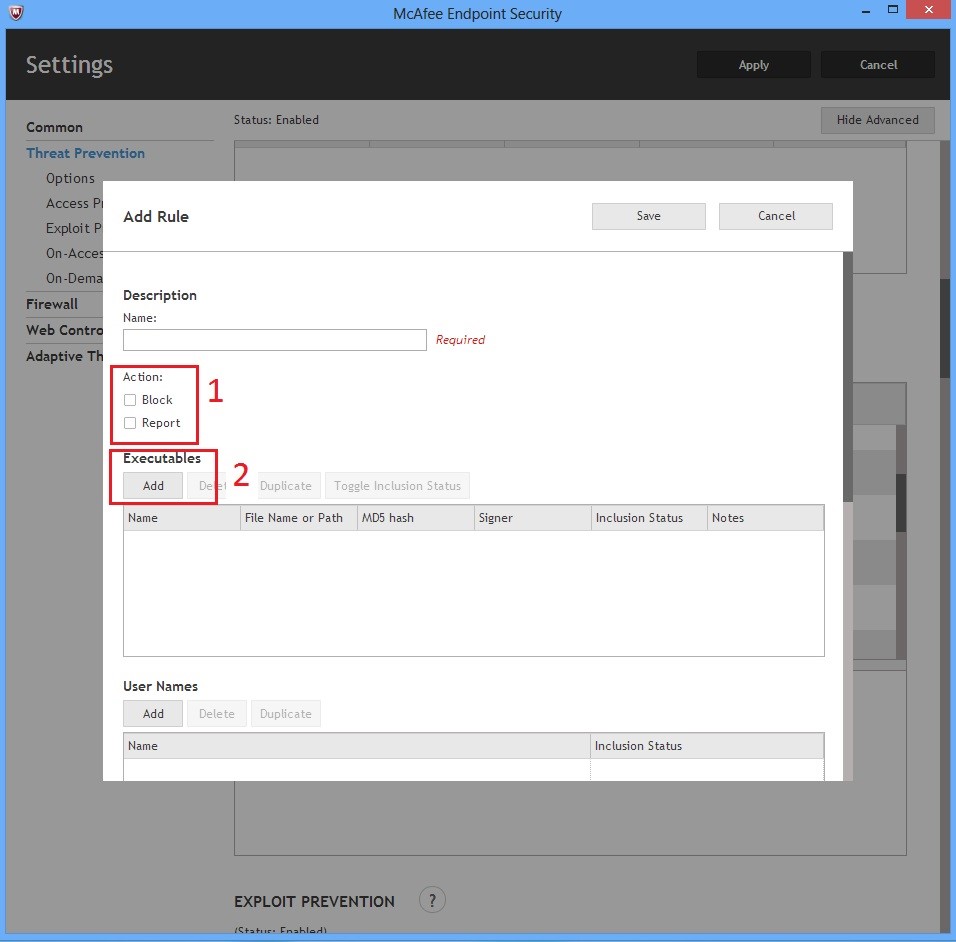Click the McAfee shield icon in title bar
Image resolution: width=956 pixels, height=942 pixels.
tap(14, 13)
